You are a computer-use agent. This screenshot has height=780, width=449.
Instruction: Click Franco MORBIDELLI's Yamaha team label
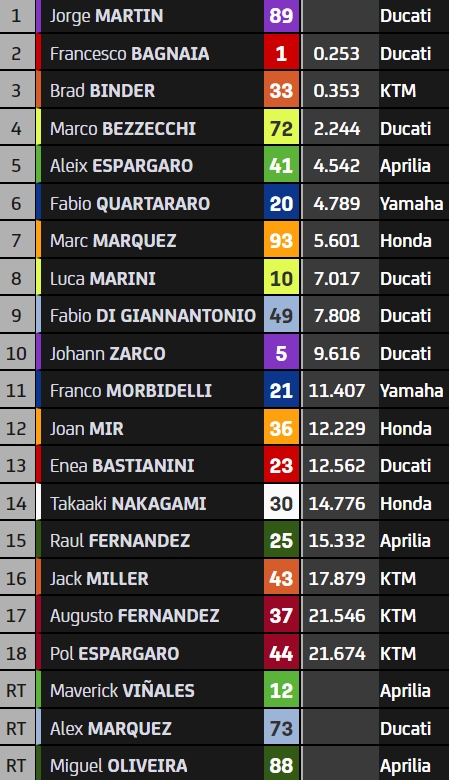(412, 391)
